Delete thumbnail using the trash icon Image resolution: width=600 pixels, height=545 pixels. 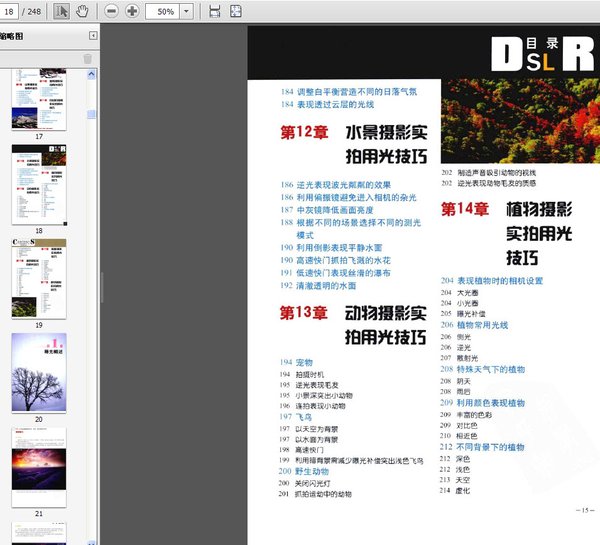pyautogui.click(x=87, y=58)
